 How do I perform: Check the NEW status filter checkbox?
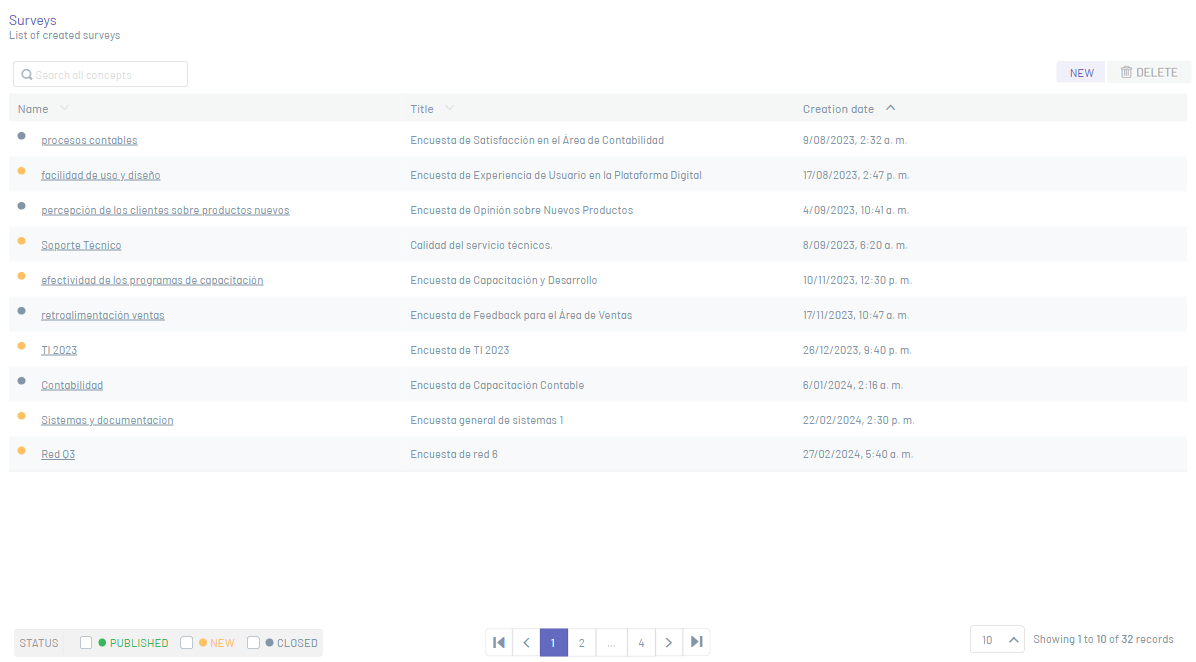click(x=187, y=643)
